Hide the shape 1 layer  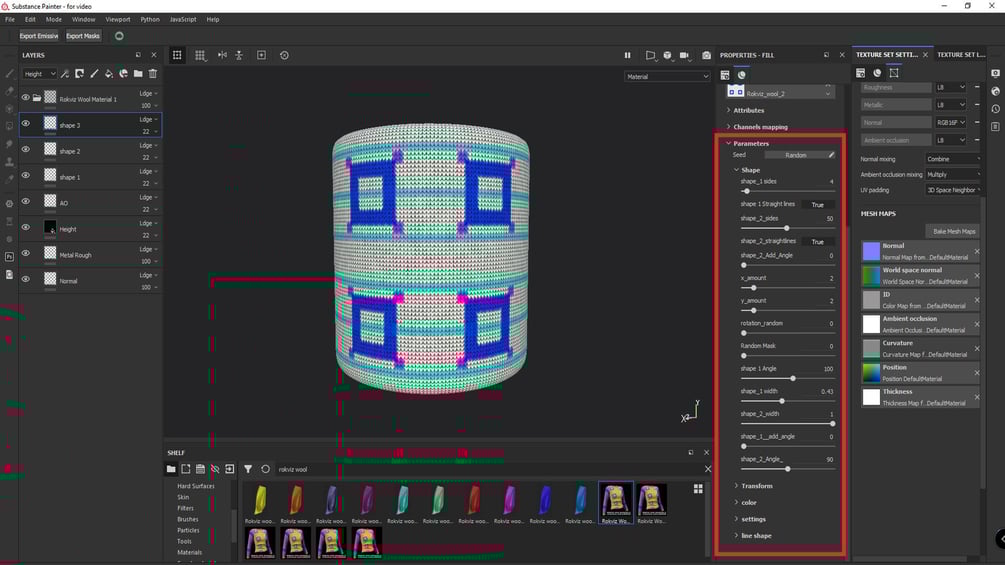coord(26,176)
